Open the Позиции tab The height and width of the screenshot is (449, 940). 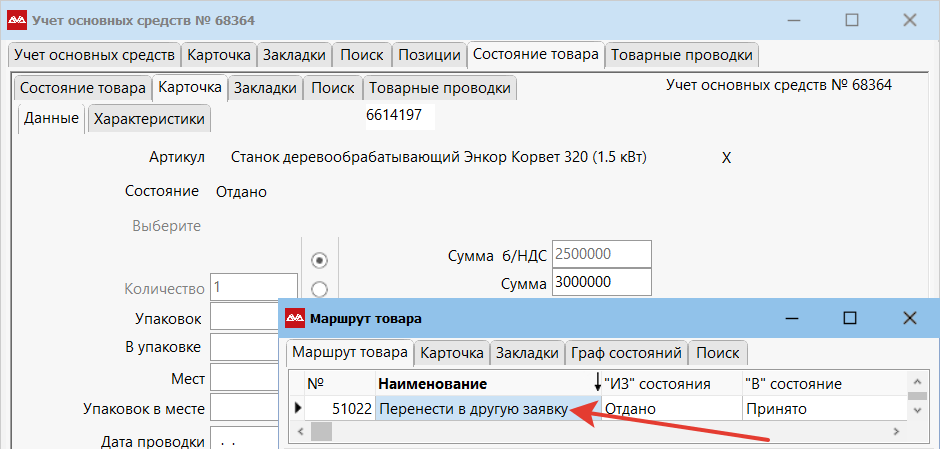(x=429, y=54)
